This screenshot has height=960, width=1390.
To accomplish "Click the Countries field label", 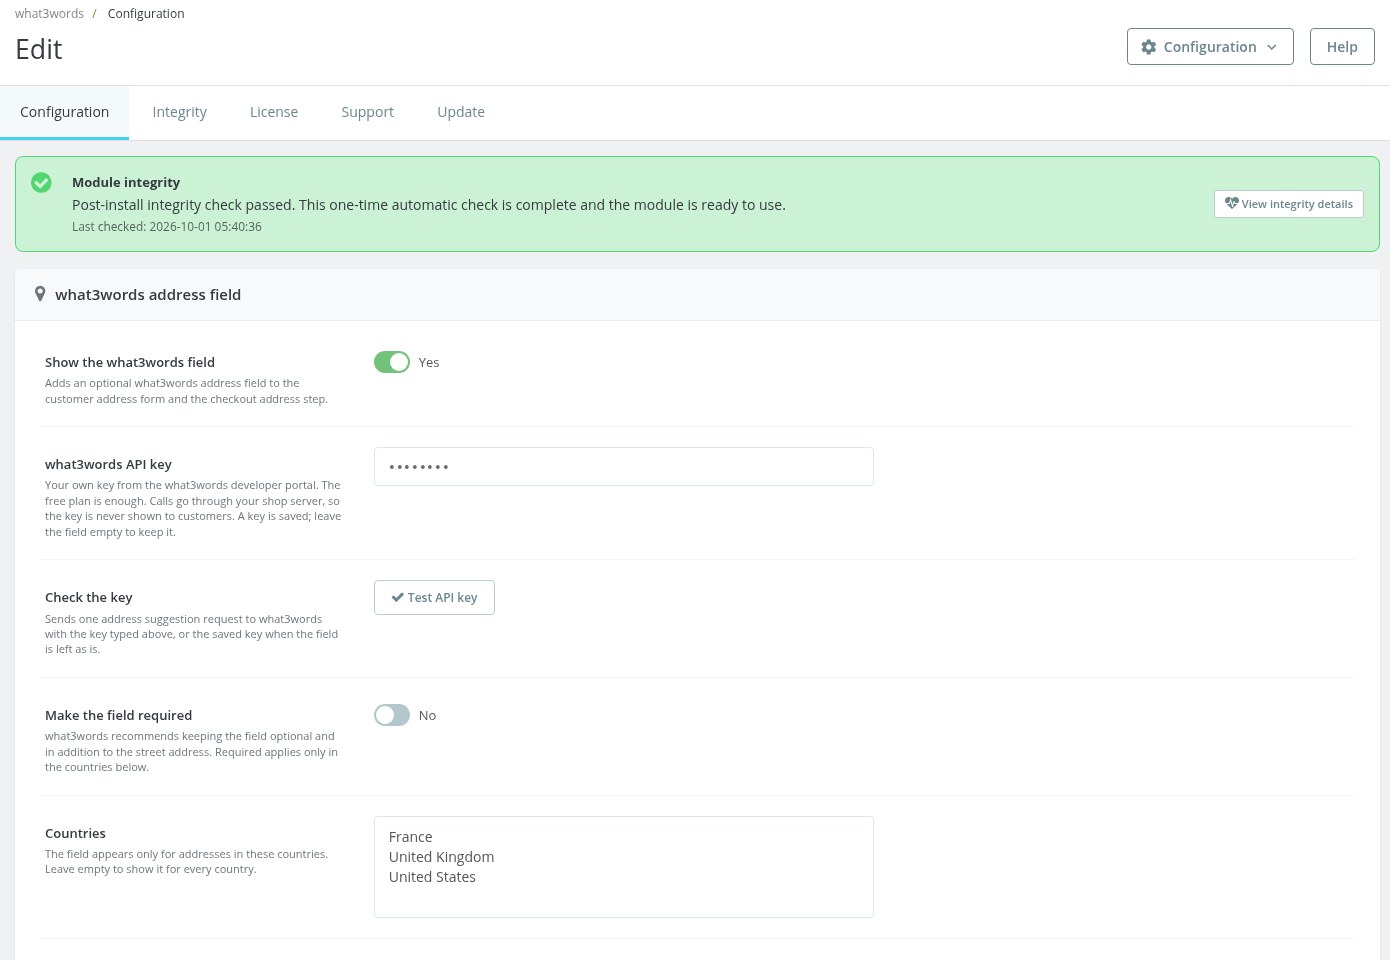I will tap(75, 833).
